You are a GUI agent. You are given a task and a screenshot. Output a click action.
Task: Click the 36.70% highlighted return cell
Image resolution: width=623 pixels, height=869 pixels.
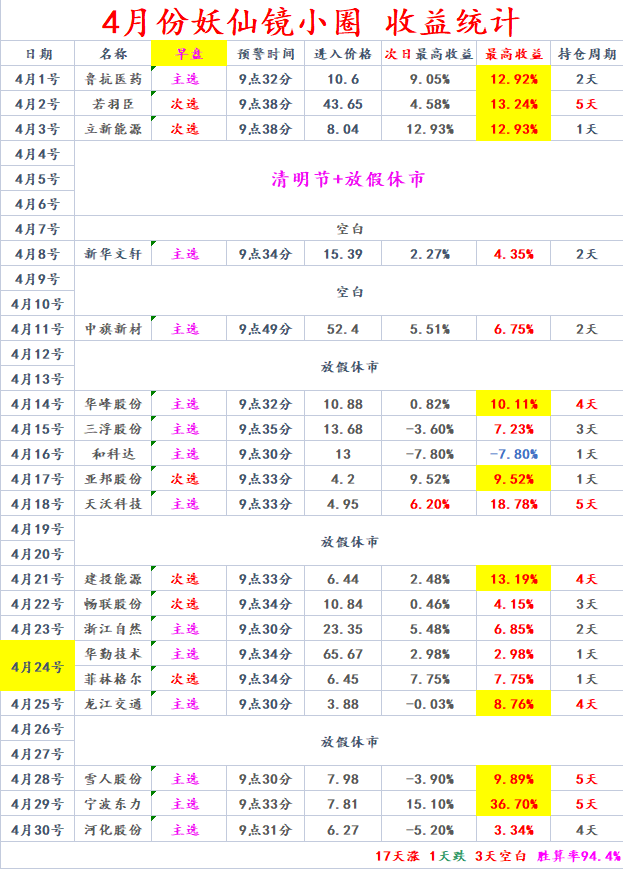tap(514, 804)
